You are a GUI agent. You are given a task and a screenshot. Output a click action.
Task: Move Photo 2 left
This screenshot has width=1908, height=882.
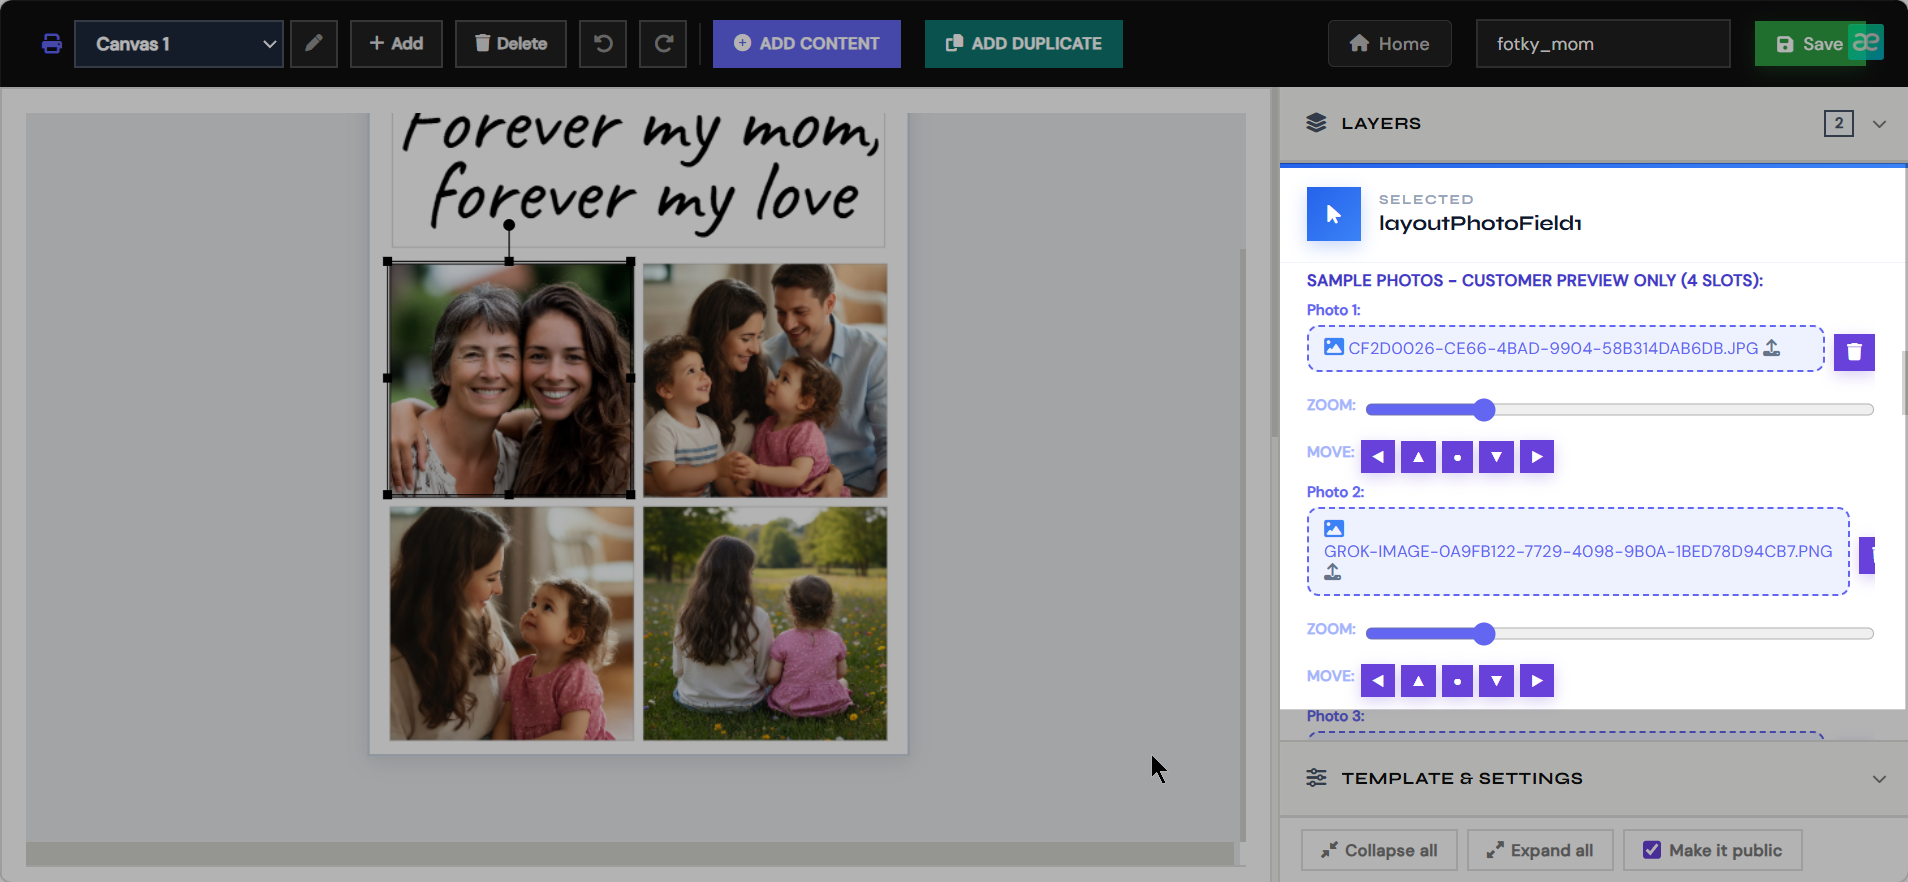click(x=1378, y=681)
